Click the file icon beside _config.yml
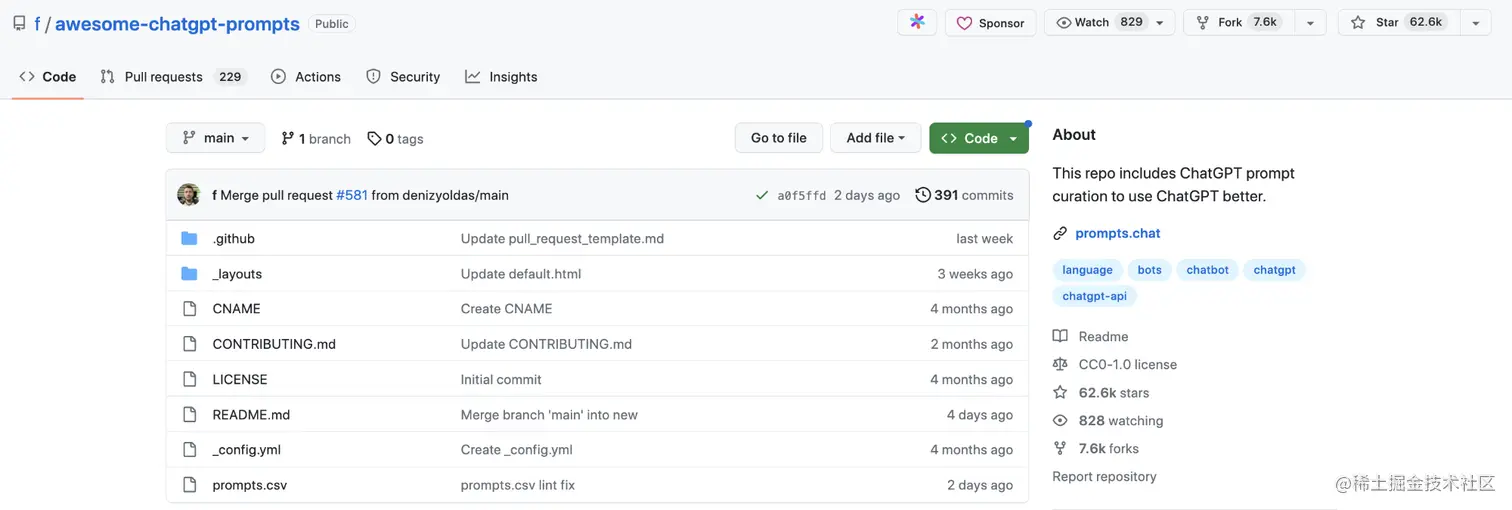The width and height of the screenshot is (1512, 510). click(x=190, y=449)
